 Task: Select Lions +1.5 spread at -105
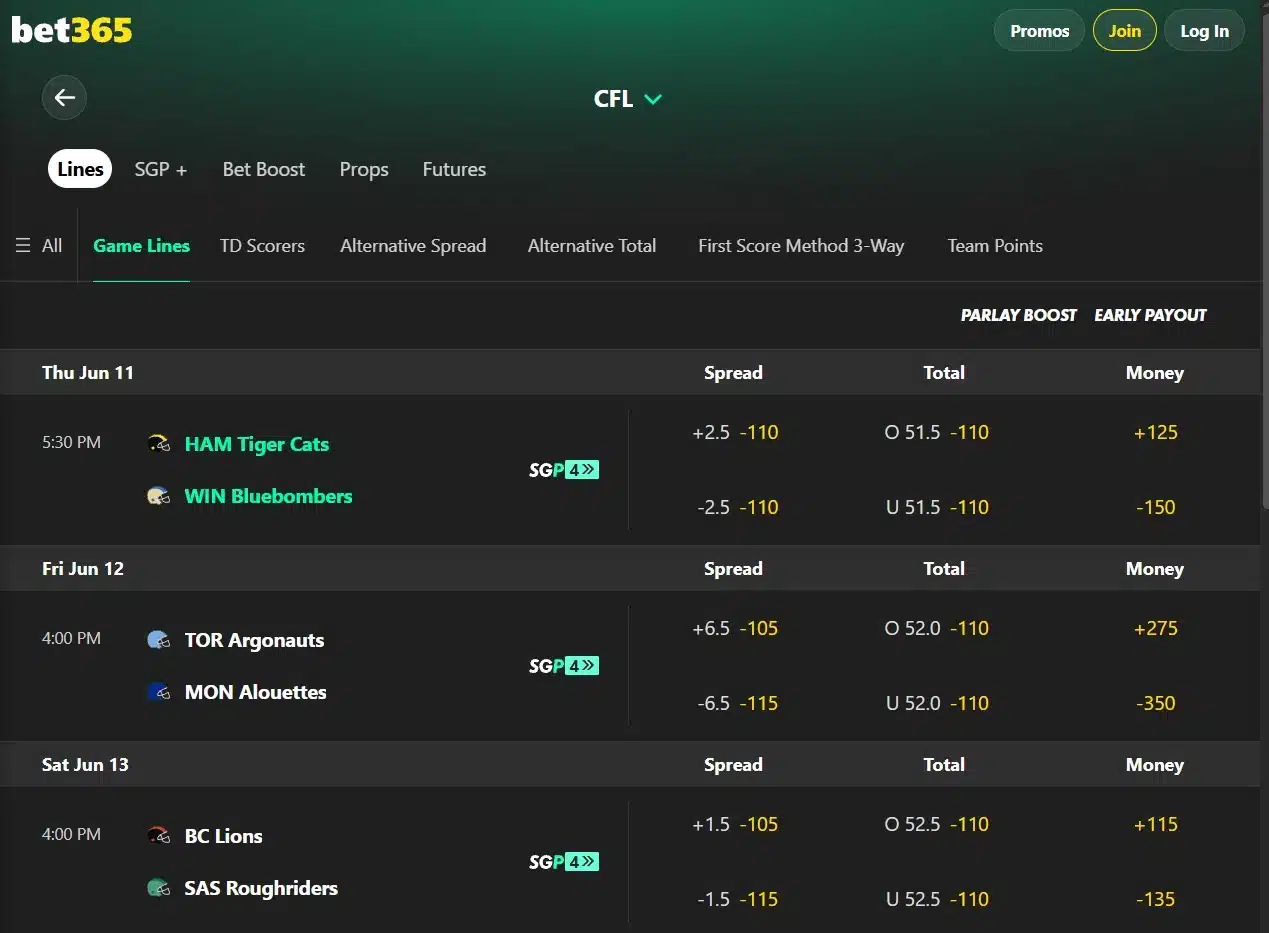pyautogui.click(x=735, y=825)
